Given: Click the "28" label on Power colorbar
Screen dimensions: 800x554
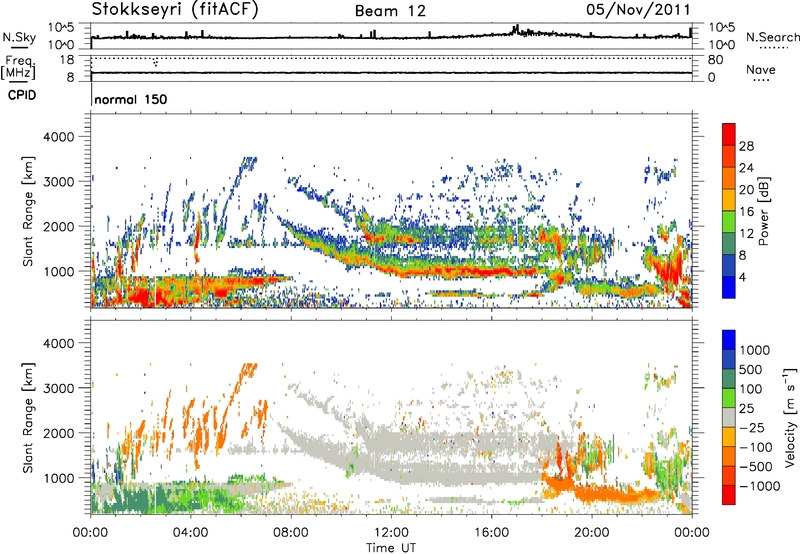Looking at the screenshot, I should (x=746, y=146).
